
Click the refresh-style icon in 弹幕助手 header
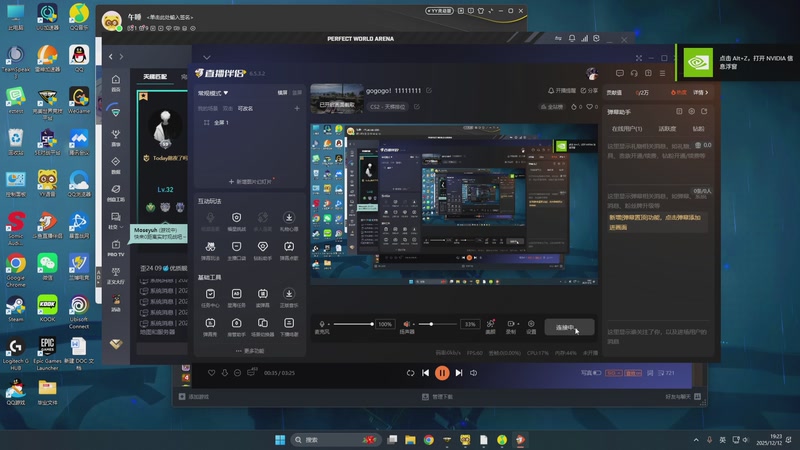pos(704,111)
